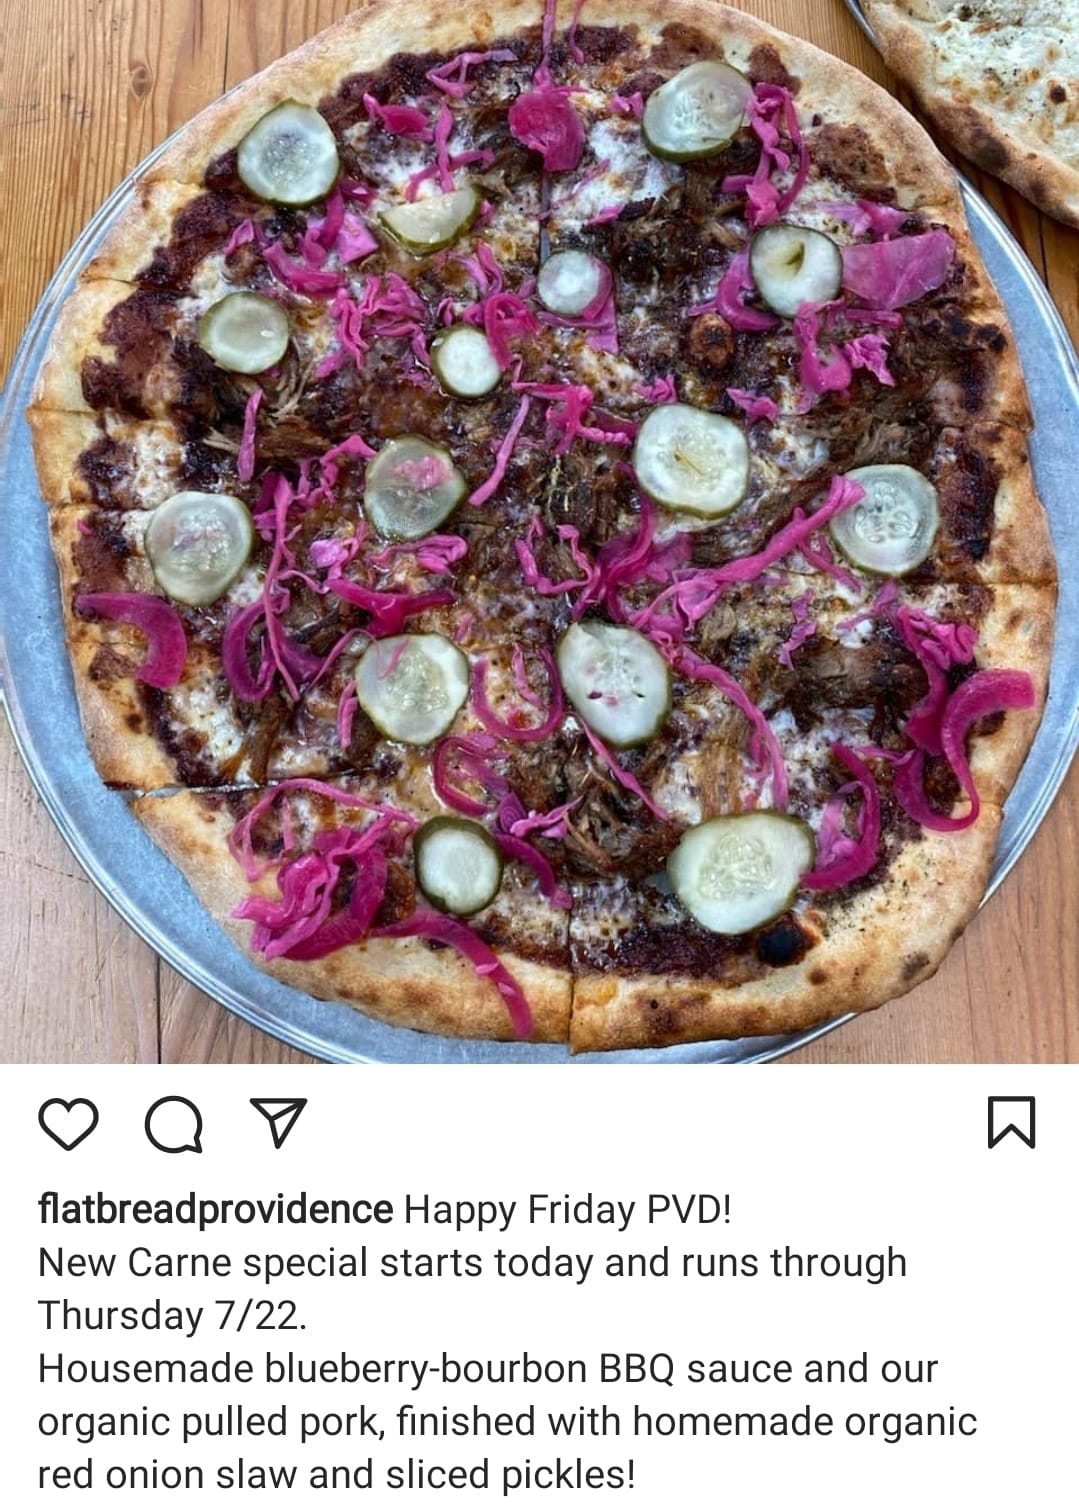The image size is (1079, 1508).
Task: Tap the center of the pizza photo
Action: [539, 531]
